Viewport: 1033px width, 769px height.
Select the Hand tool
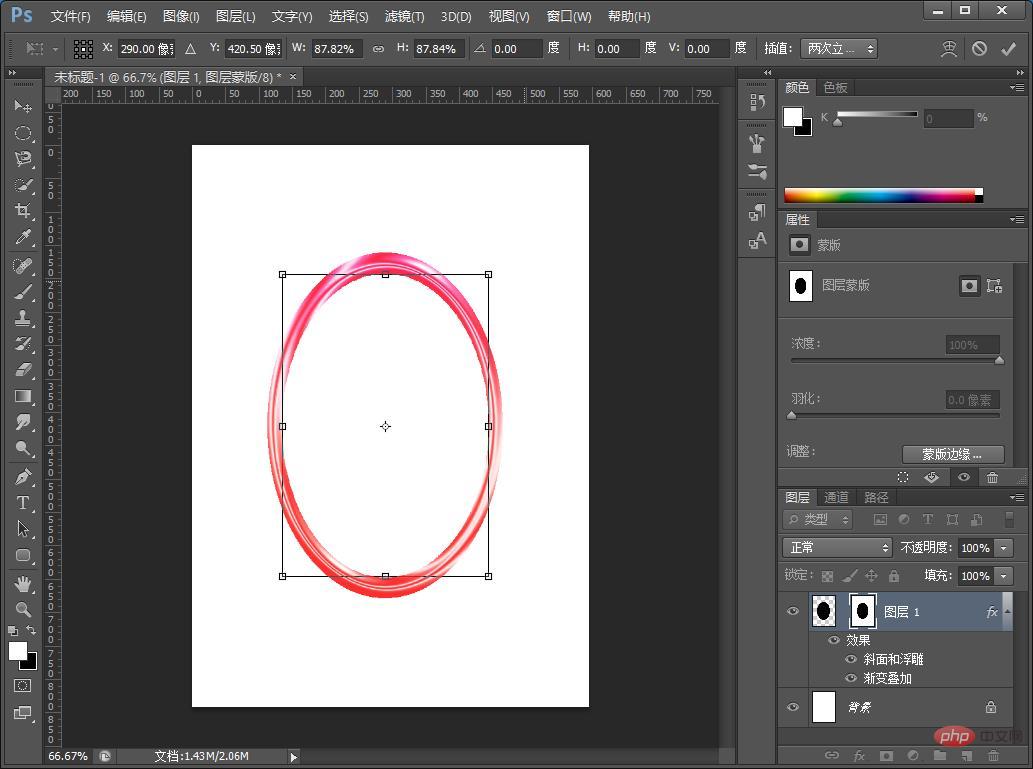click(x=23, y=583)
